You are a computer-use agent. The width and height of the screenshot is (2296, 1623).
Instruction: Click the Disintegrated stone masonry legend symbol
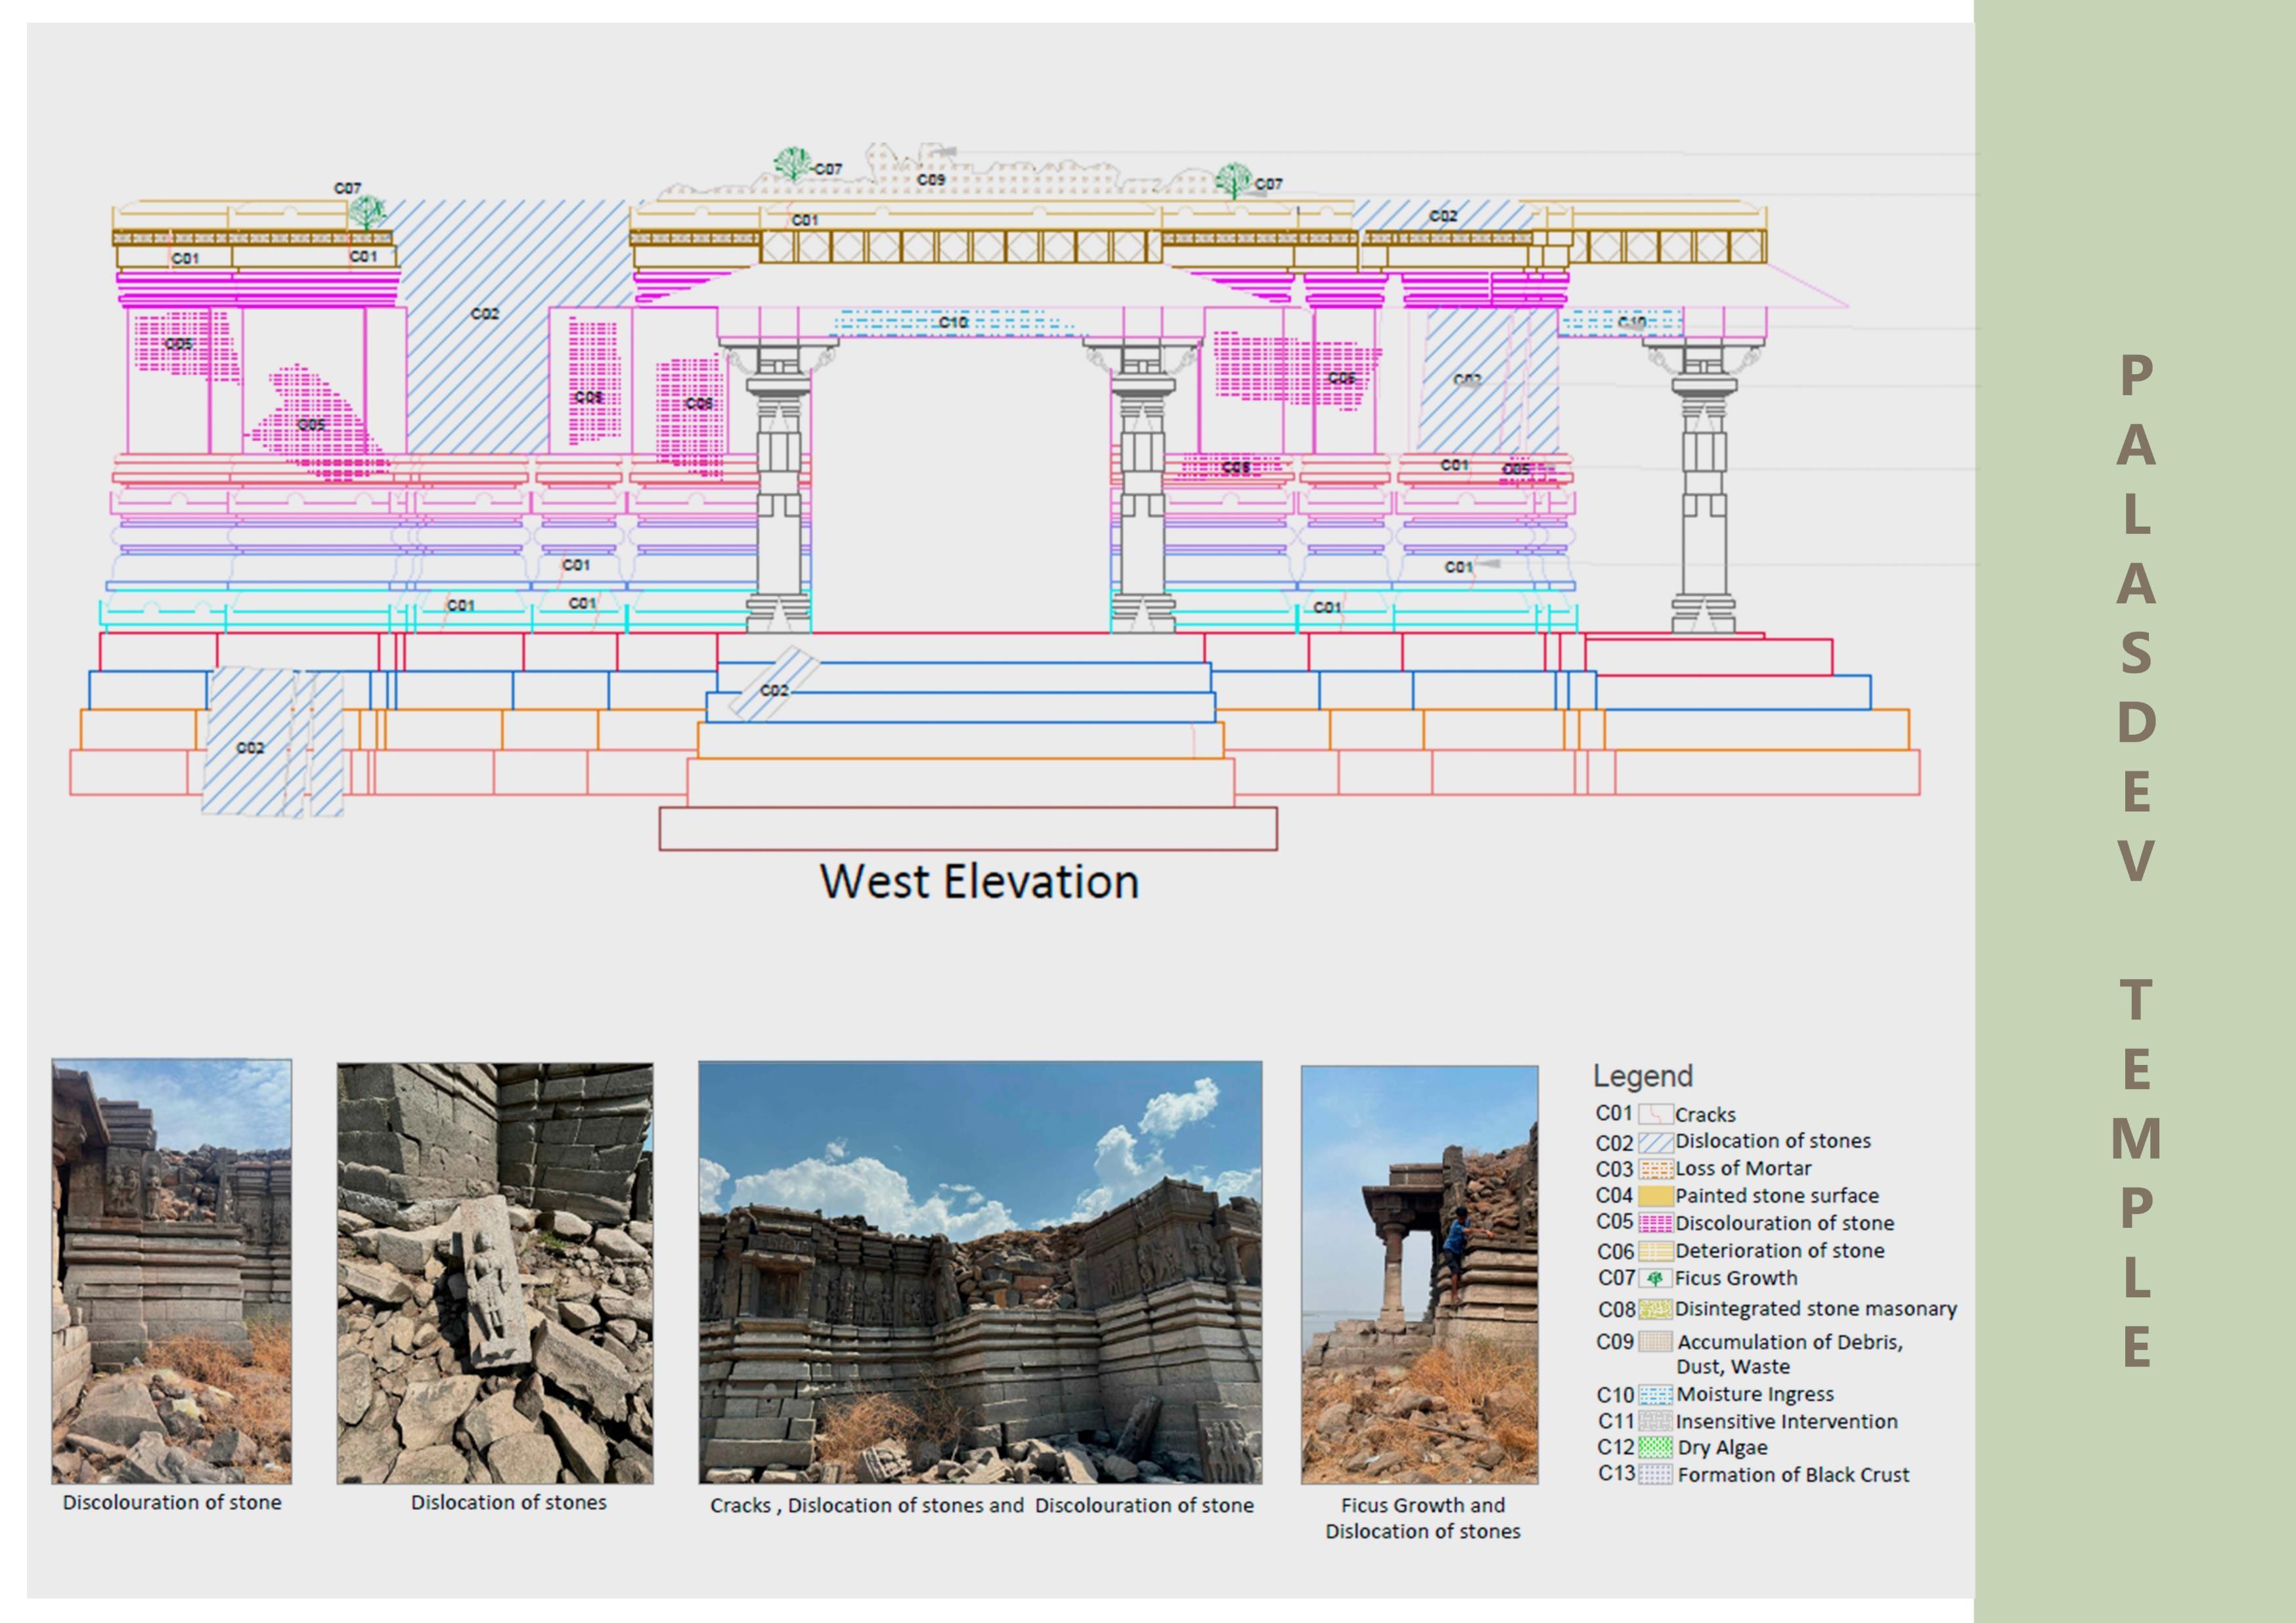coord(1655,1309)
